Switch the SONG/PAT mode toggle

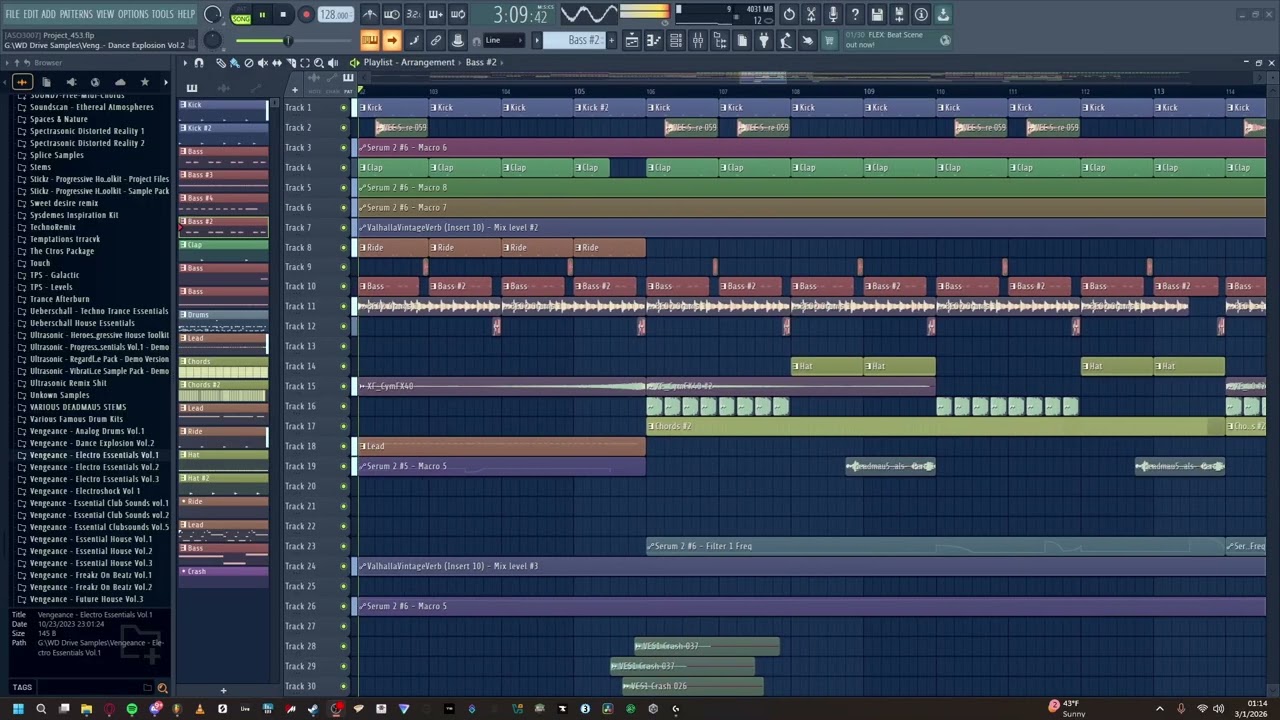click(x=241, y=14)
